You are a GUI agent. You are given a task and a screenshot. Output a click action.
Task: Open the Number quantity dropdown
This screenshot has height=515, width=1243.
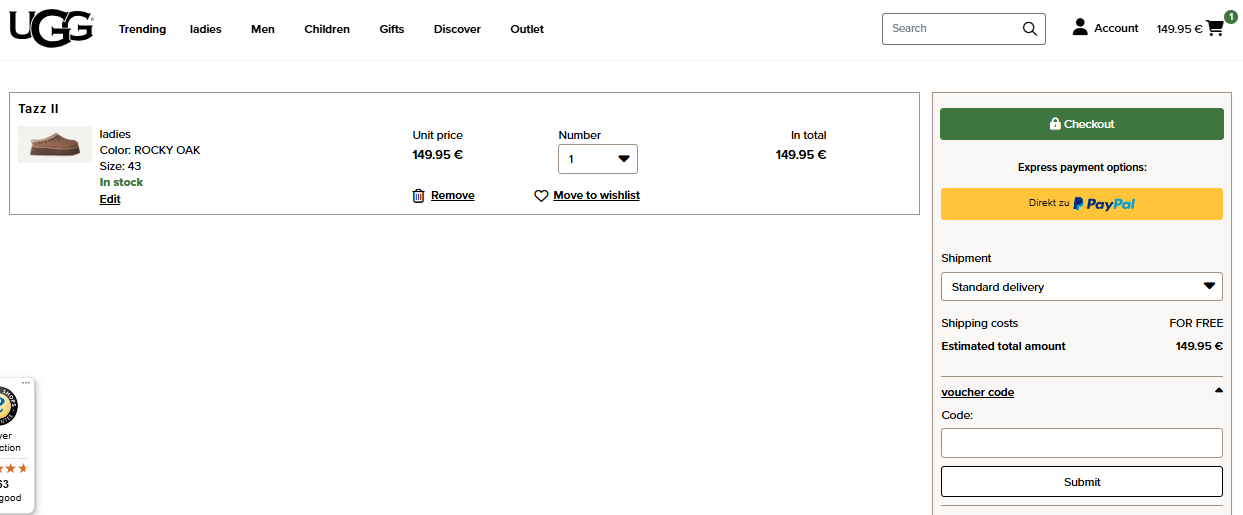(x=597, y=159)
